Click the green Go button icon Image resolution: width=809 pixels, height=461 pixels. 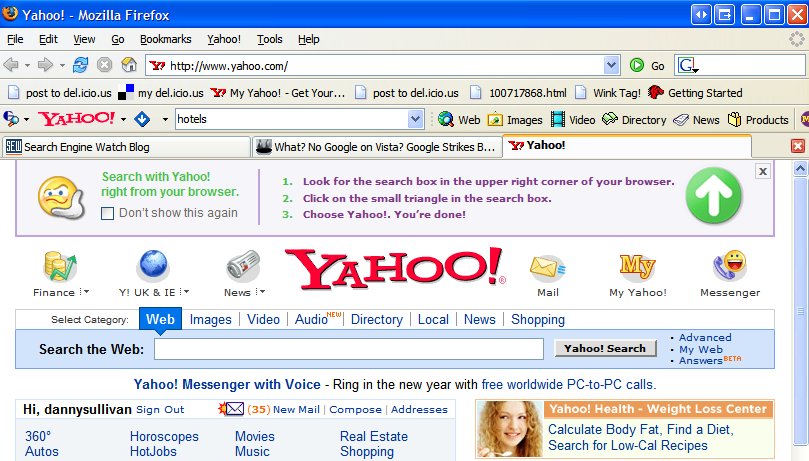[x=637, y=65]
